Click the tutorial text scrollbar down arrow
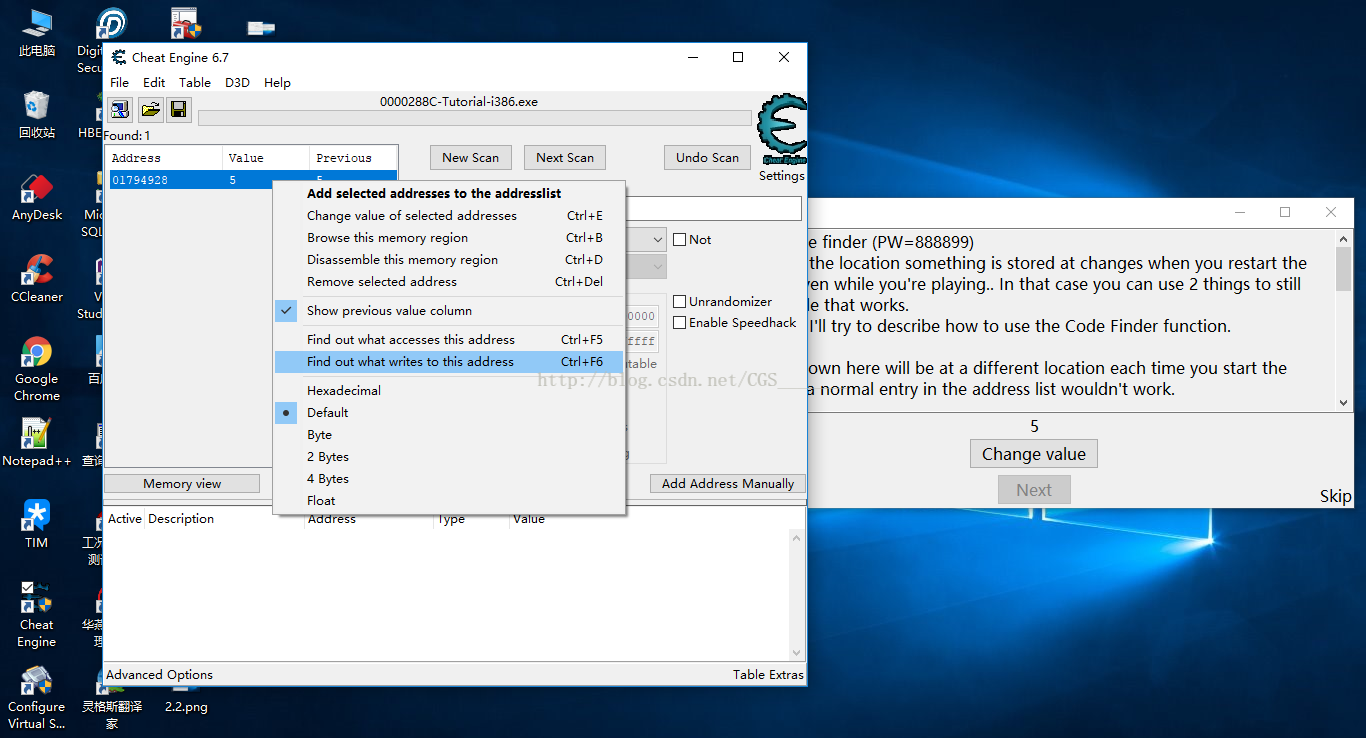Image resolution: width=1366 pixels, height=738 pixels. pos(1343,402)
